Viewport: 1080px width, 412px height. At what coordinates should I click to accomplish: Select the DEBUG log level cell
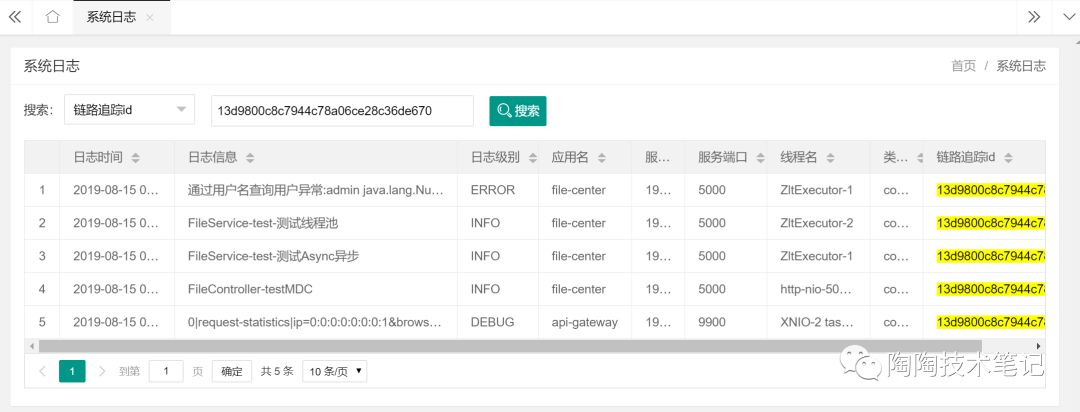point(492,322)
